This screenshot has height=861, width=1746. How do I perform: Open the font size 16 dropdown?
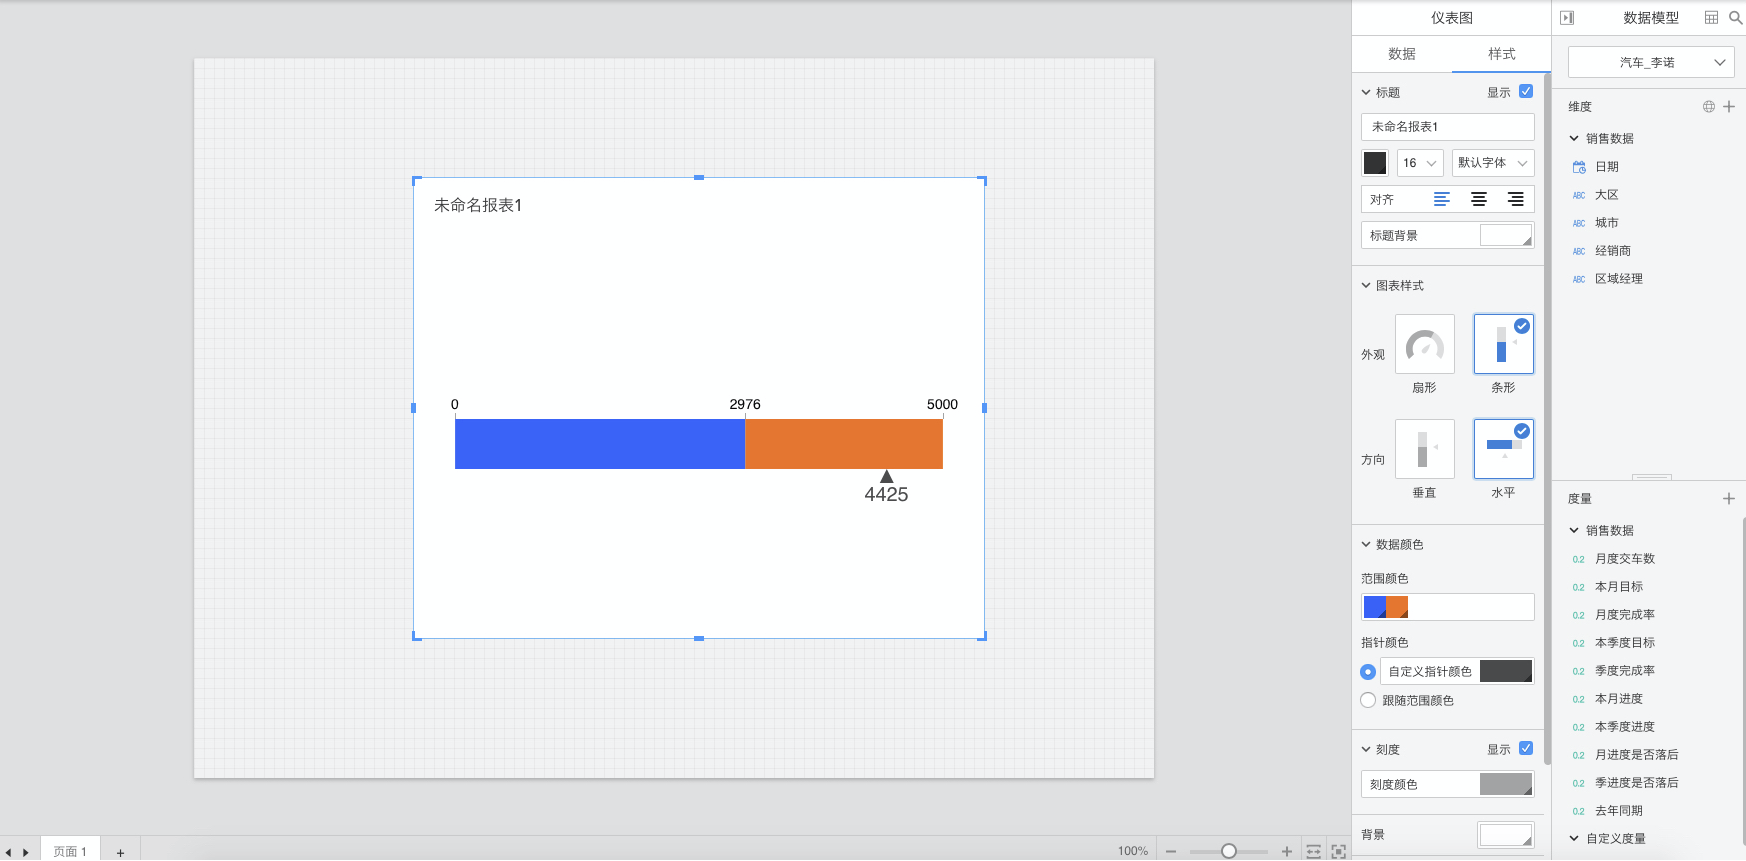pos(1420,163)
